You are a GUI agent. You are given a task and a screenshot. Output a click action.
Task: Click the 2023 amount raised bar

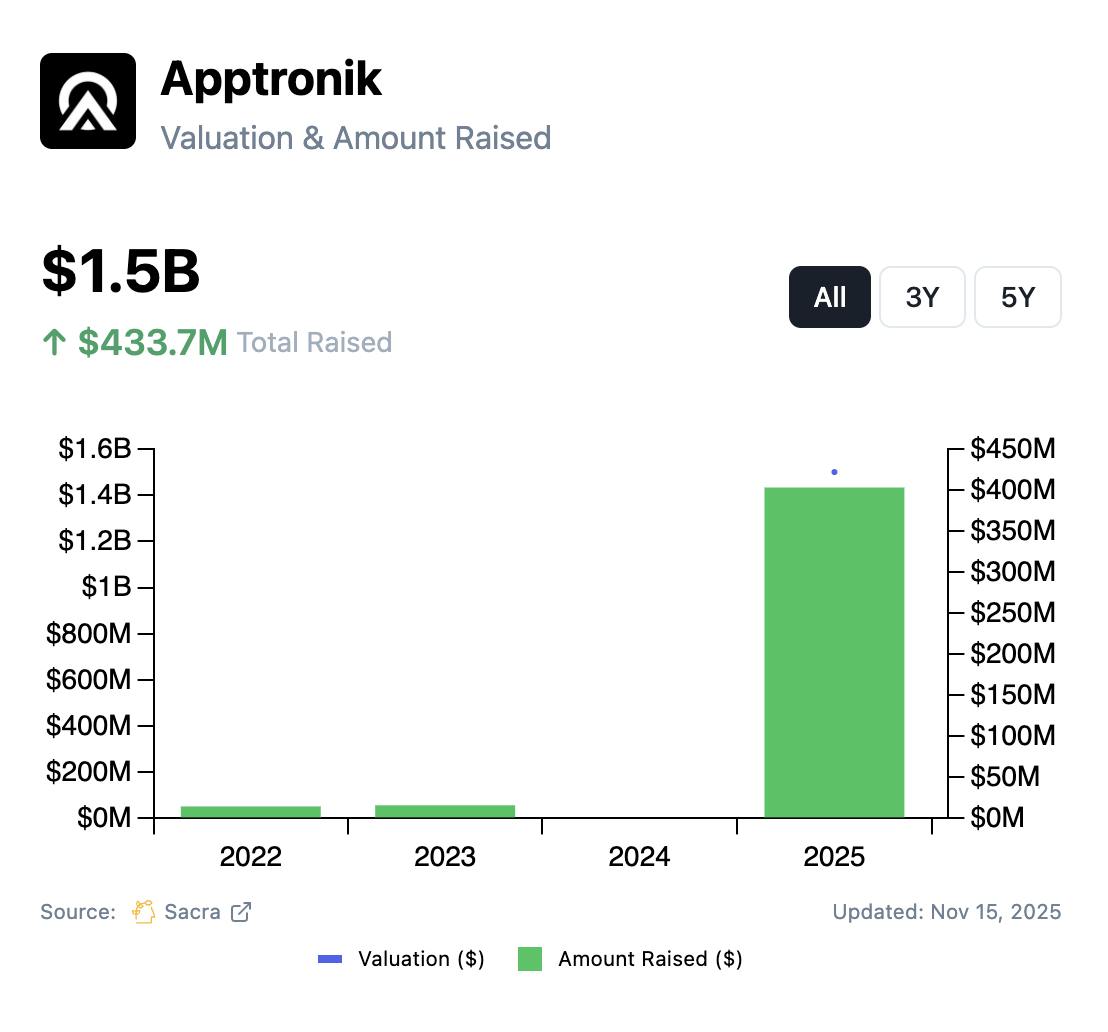[x=445, y=811]
